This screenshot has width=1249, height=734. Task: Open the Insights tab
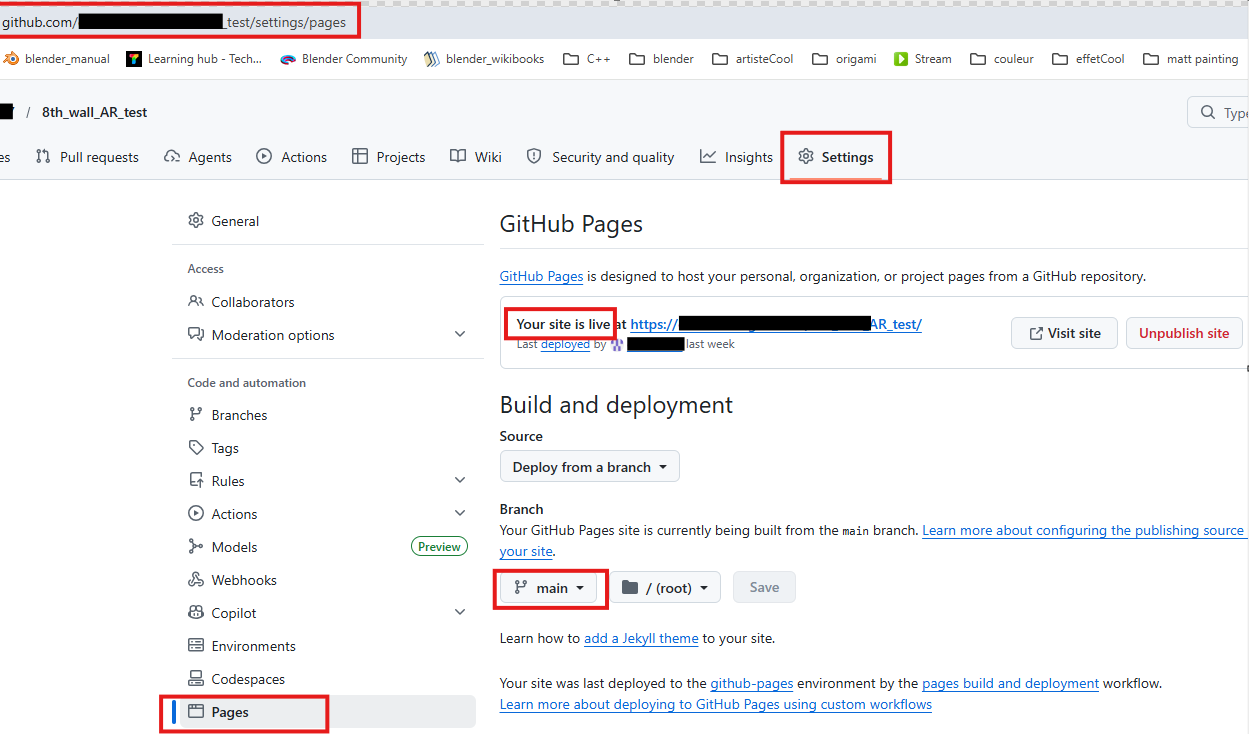736,157
